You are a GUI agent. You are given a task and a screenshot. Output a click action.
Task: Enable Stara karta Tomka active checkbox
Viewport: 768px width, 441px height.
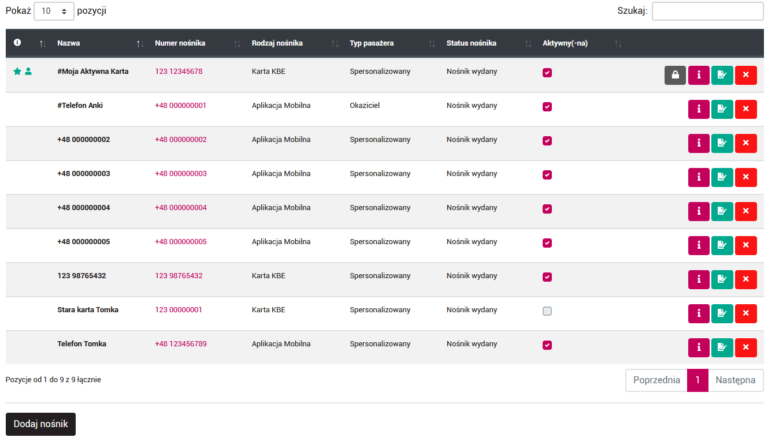[x=547, y=311]
